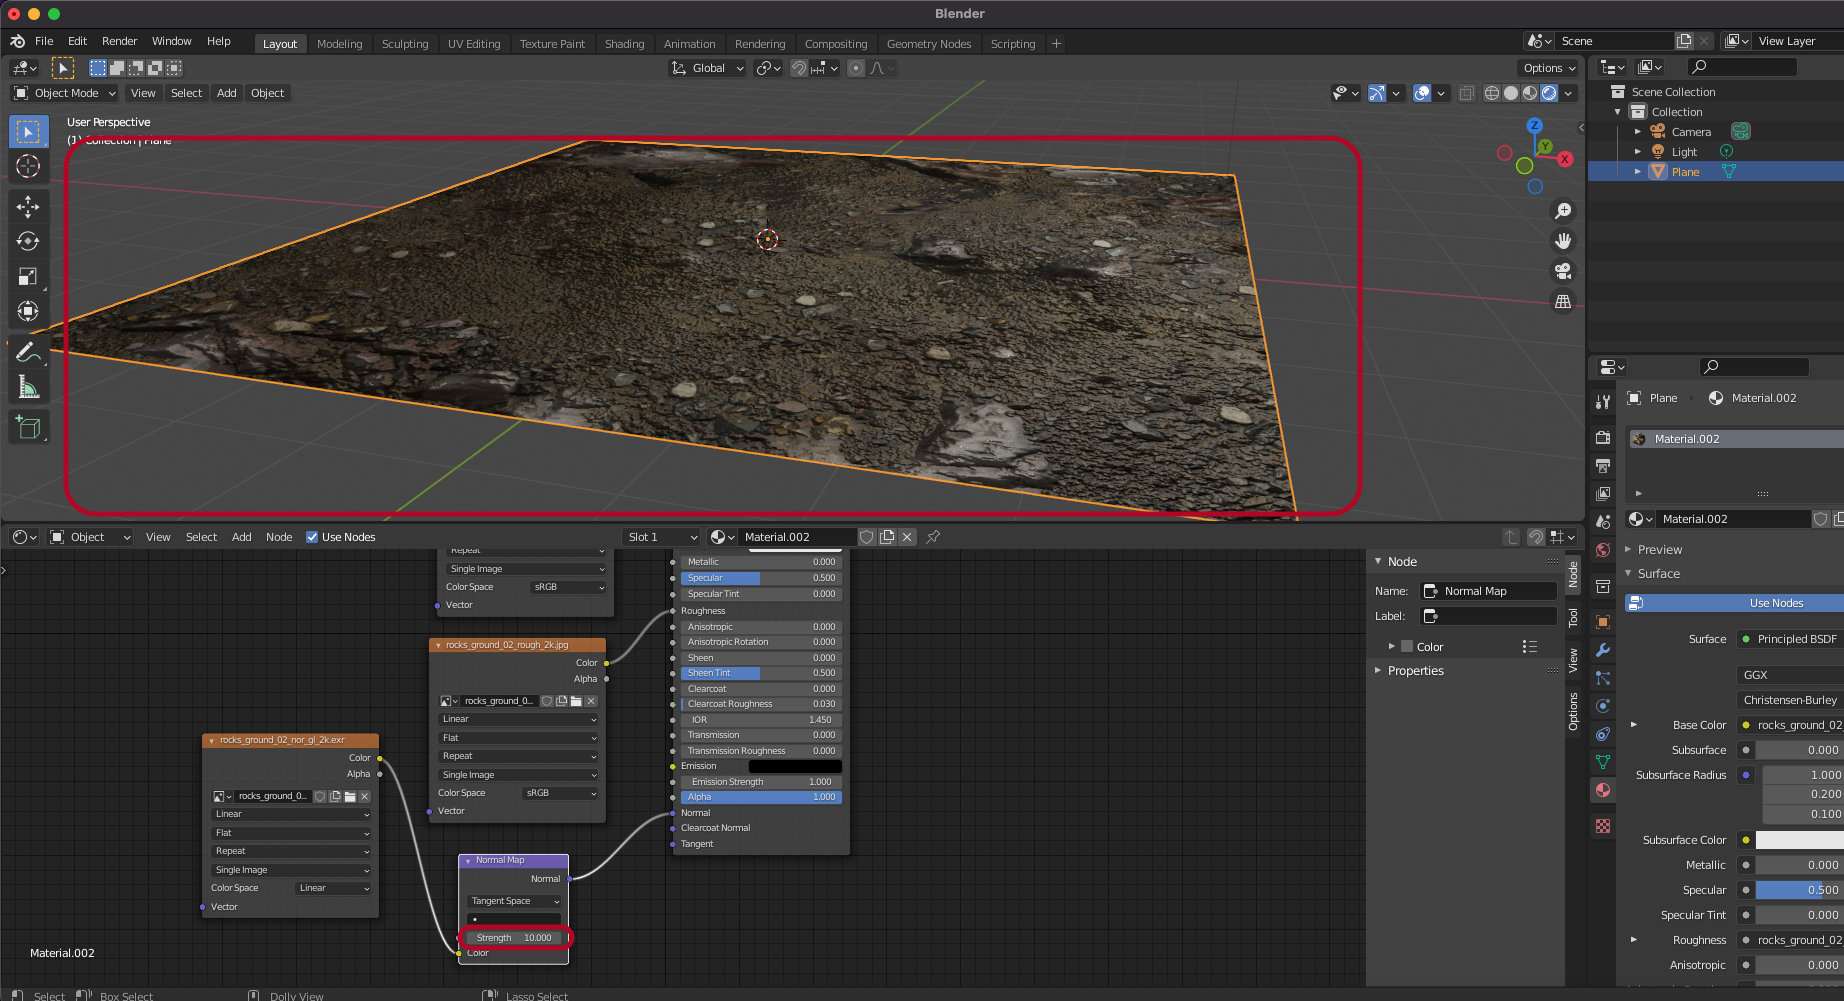
Task: Expand the Properties section in the Node panel
Action: (x=1415, y=671)
